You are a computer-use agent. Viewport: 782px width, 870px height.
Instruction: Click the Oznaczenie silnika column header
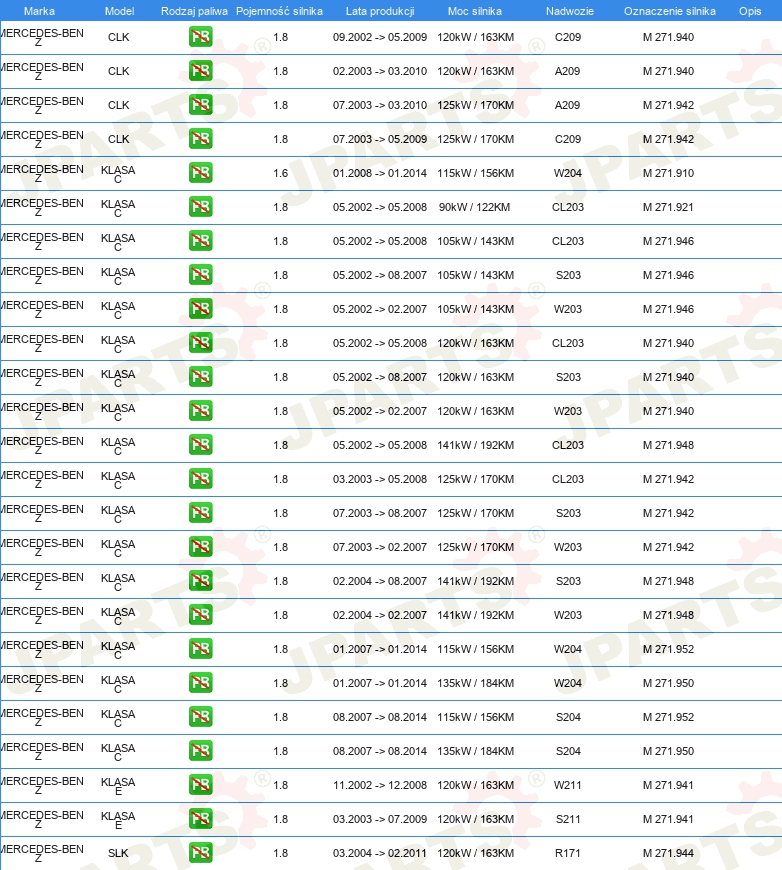669,11
